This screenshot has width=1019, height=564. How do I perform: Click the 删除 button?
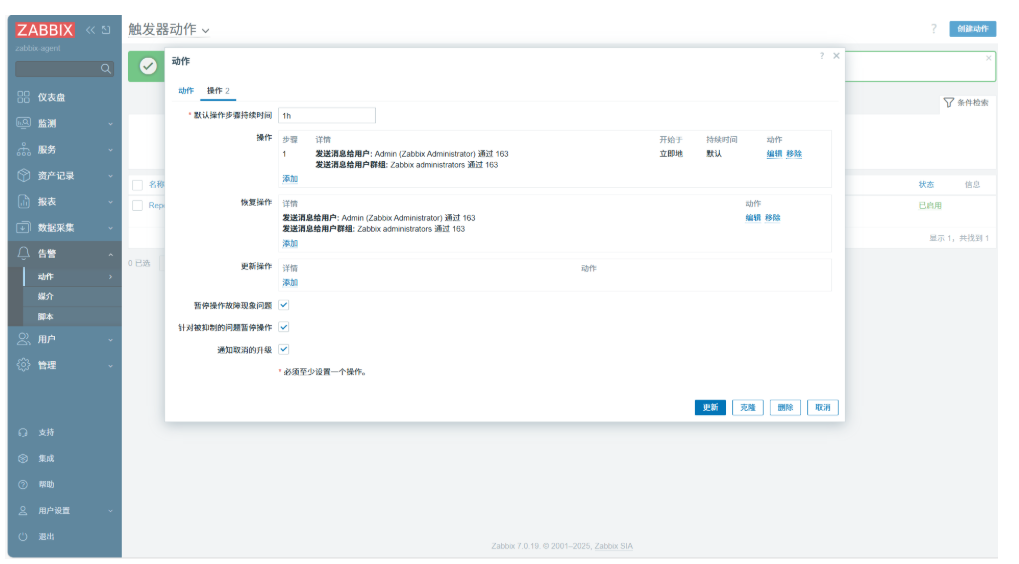(x=785, y=407)
